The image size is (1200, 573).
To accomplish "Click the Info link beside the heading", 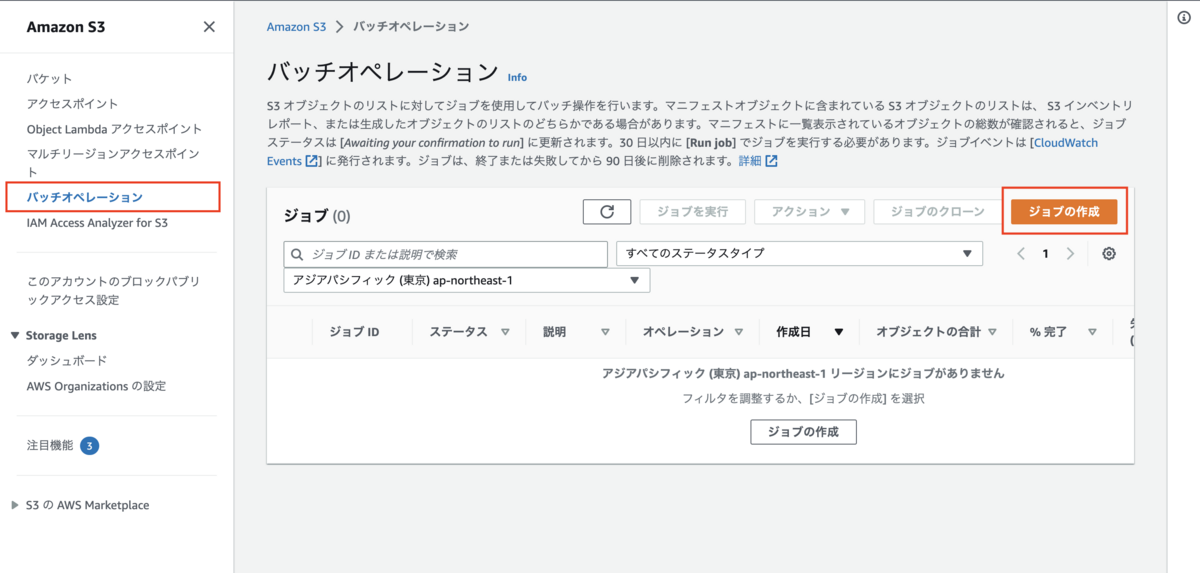I will coord(517,77).
